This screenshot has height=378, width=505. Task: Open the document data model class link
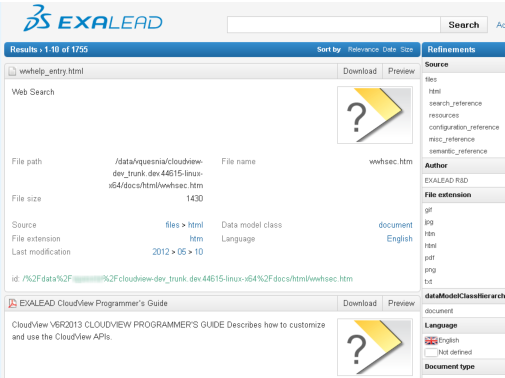coord(395,225)
